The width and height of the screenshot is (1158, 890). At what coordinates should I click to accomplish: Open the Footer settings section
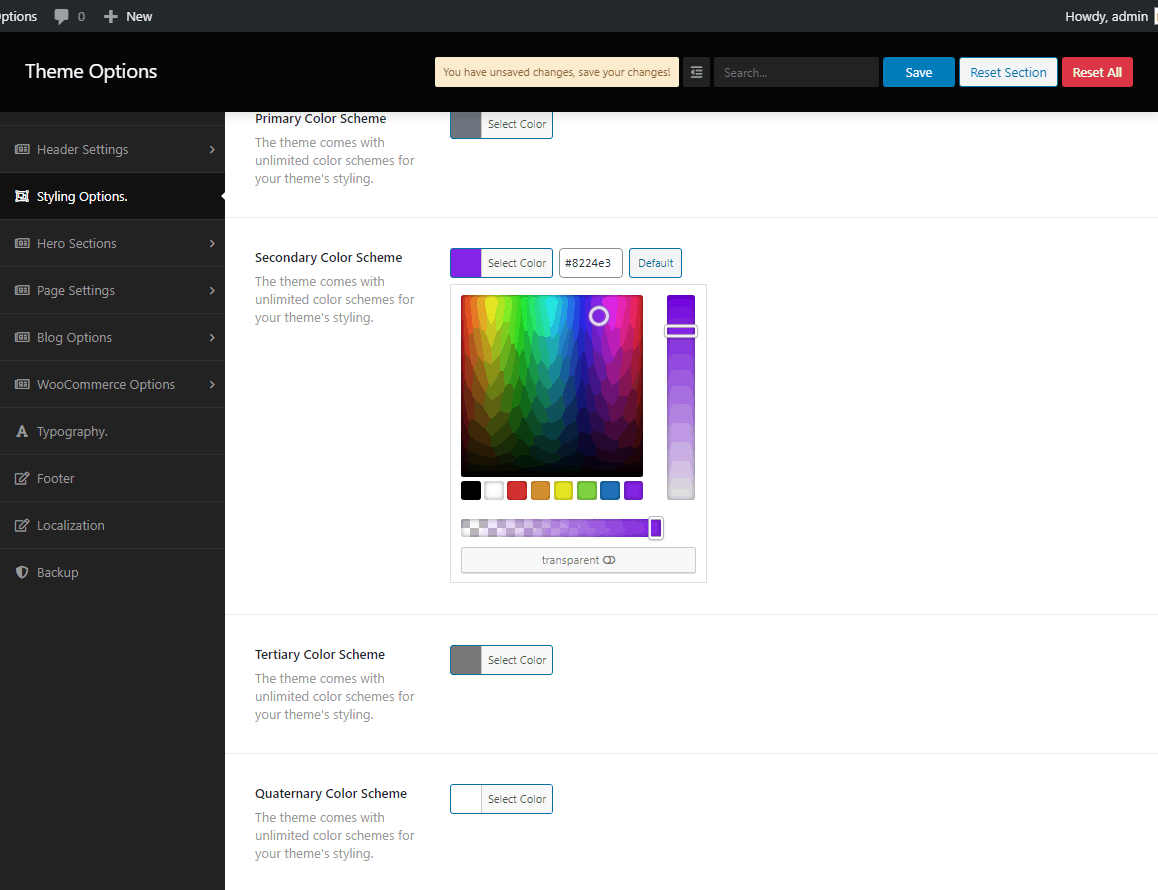(112, 478)
